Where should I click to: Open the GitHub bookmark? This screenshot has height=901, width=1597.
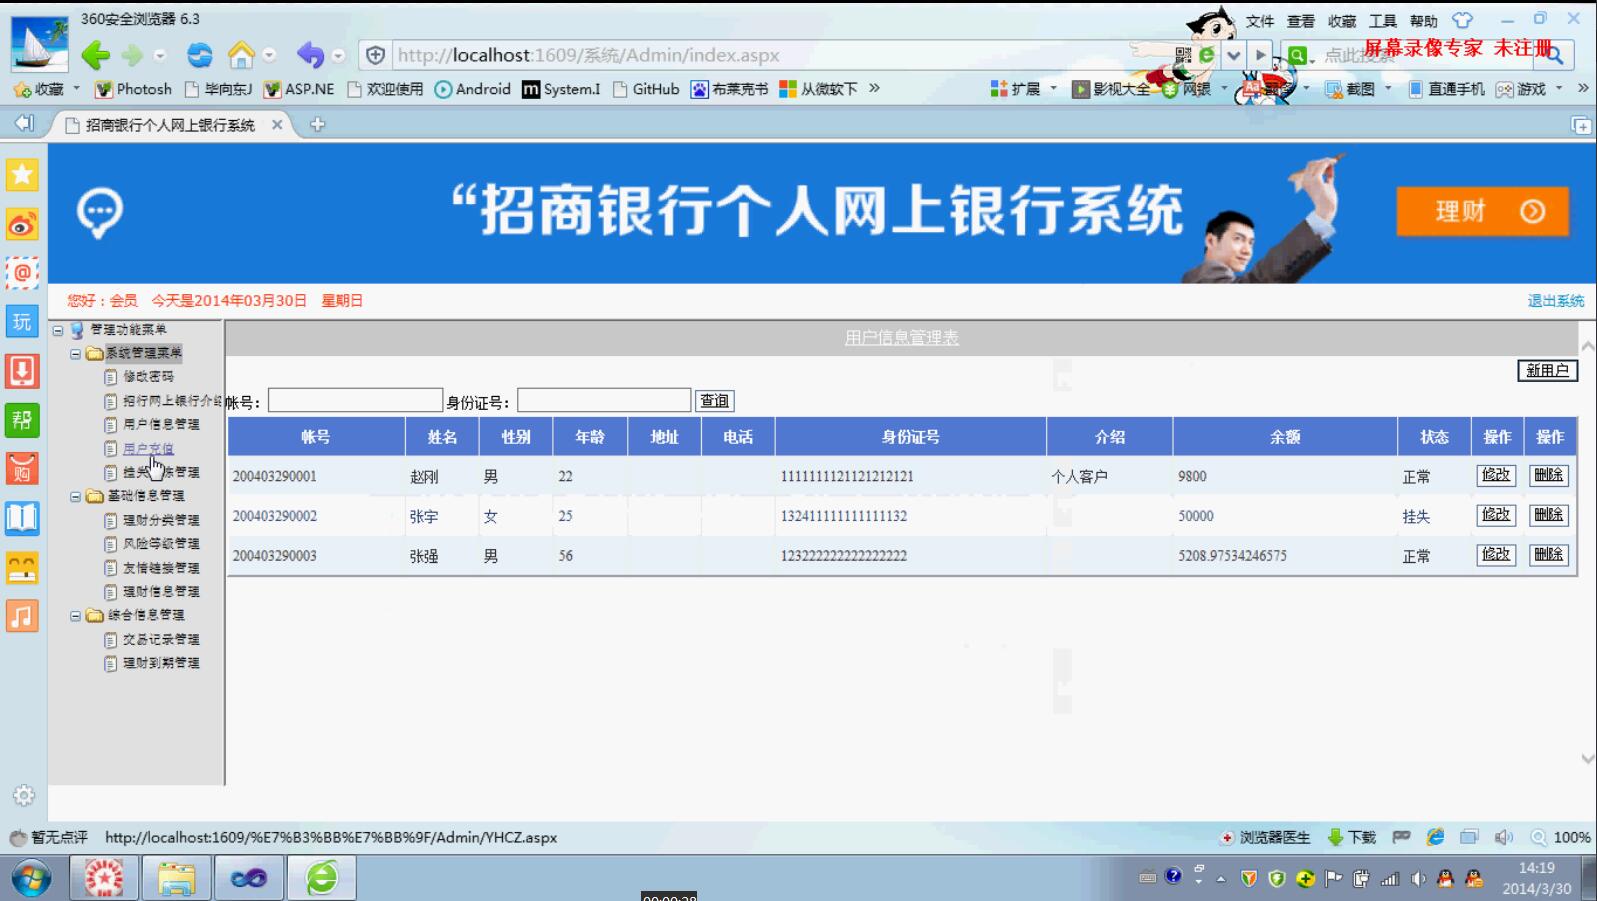click(x=646, y=89)
